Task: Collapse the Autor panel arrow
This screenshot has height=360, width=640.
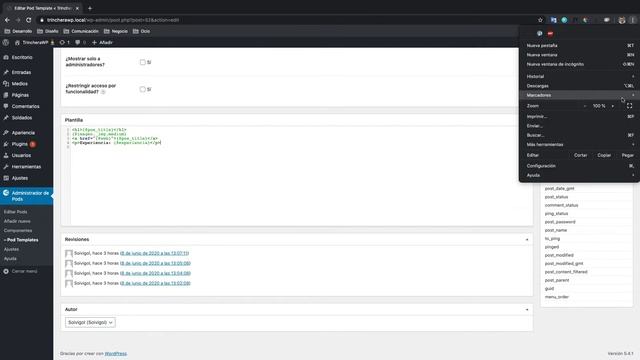Action: [527, 309]
